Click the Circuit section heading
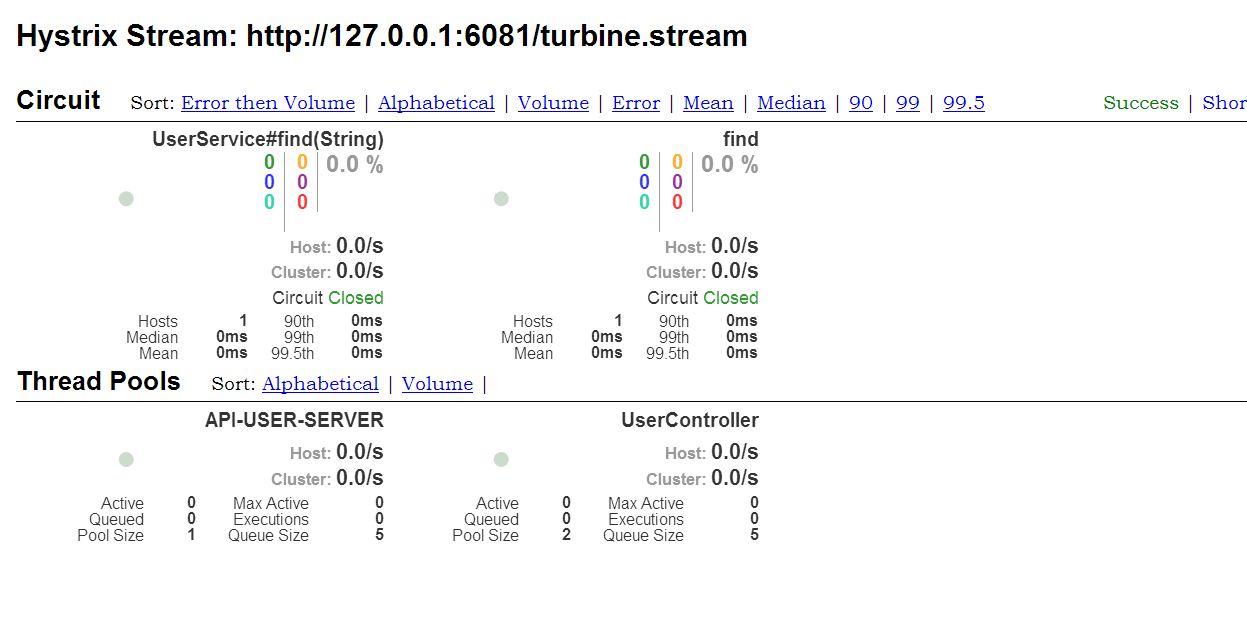The width and height of the screenshot is (1247, 630). [58, 100]
